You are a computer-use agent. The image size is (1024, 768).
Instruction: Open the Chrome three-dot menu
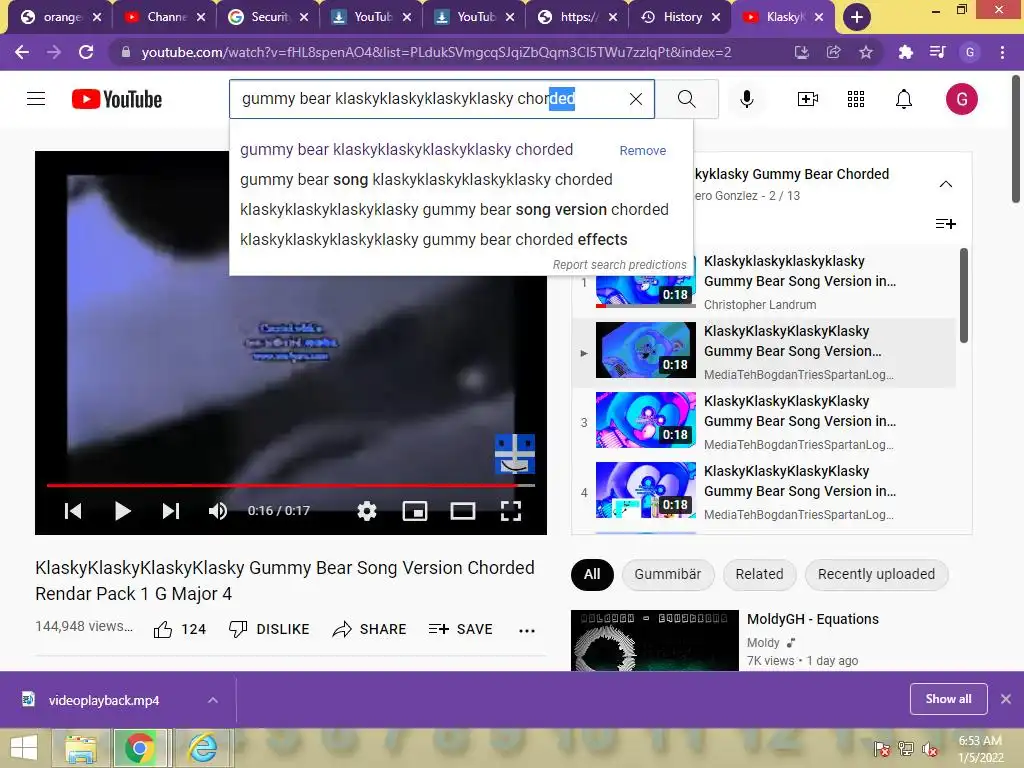[x=1002, y=52]
